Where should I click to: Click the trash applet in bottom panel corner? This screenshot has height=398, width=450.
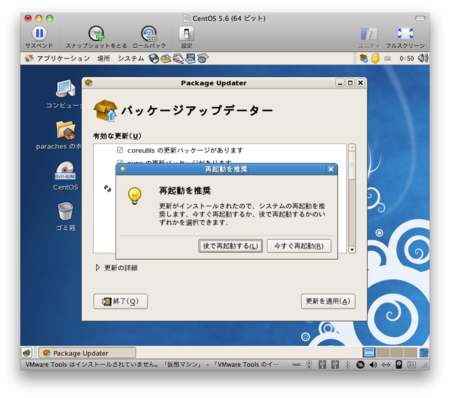click(424, 353)
